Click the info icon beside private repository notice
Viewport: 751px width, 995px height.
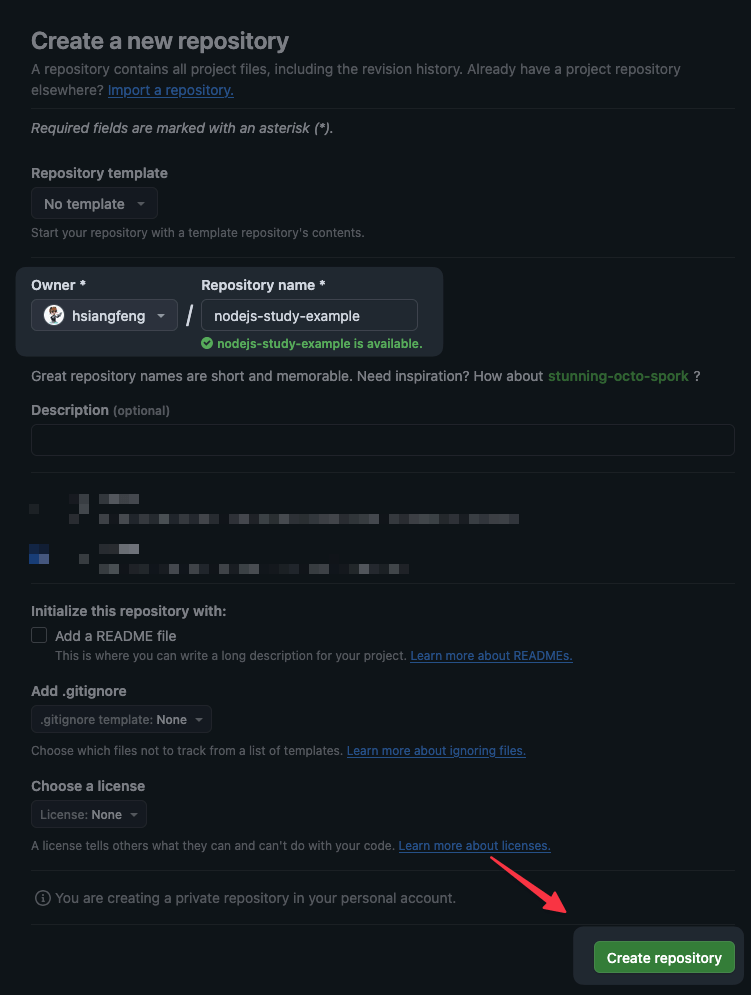click(x=42, y=898)
